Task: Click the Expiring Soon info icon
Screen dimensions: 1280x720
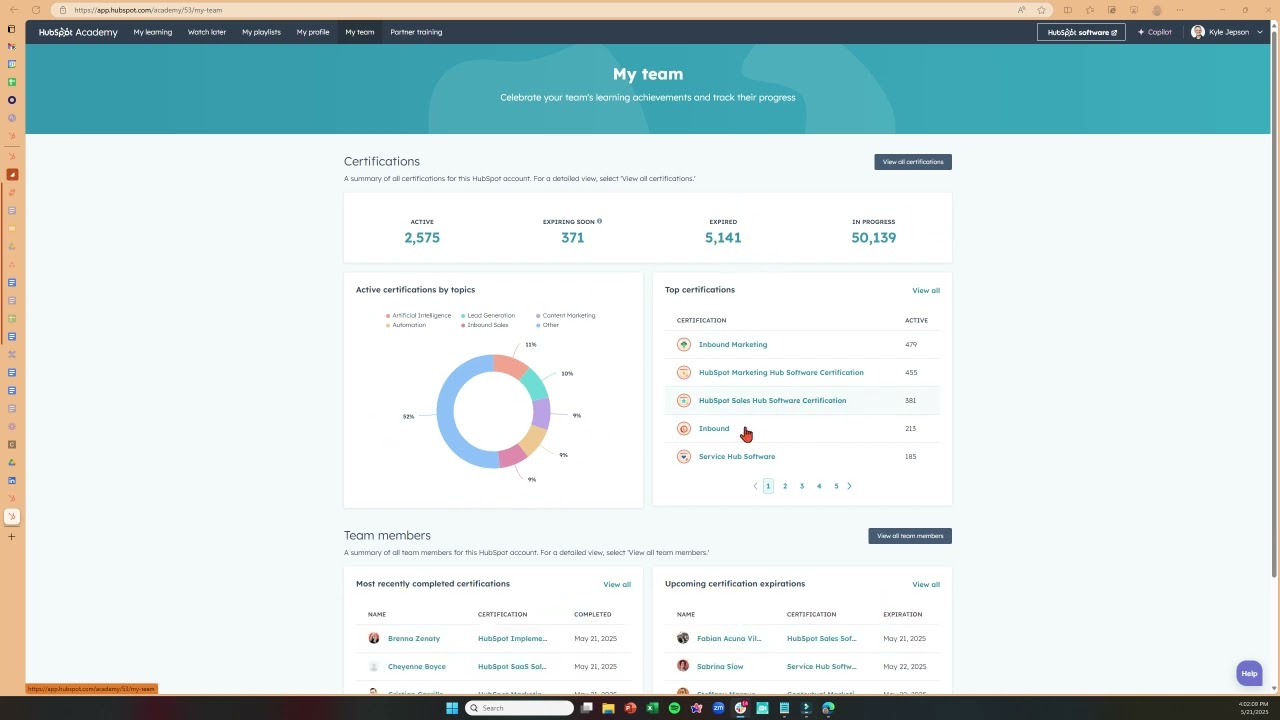Action: tap(599, 221)
